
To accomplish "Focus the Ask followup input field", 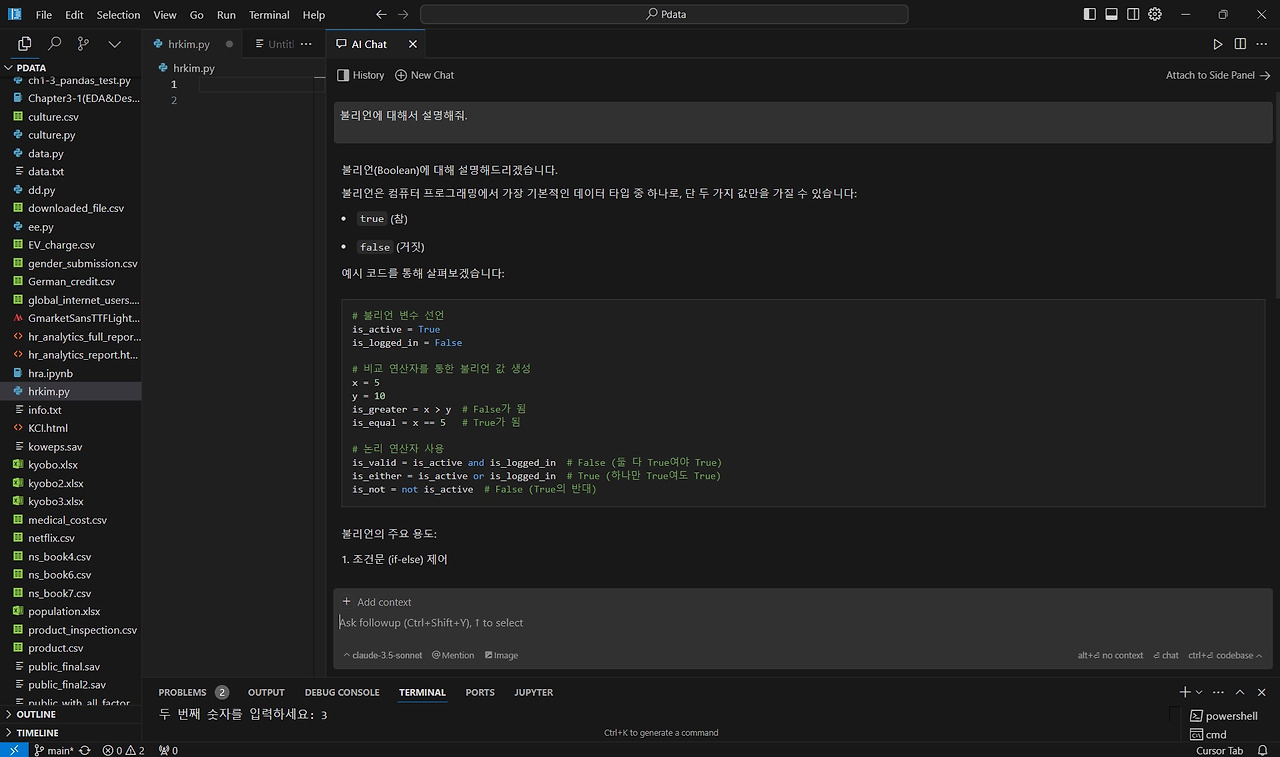I will point(802,623).
